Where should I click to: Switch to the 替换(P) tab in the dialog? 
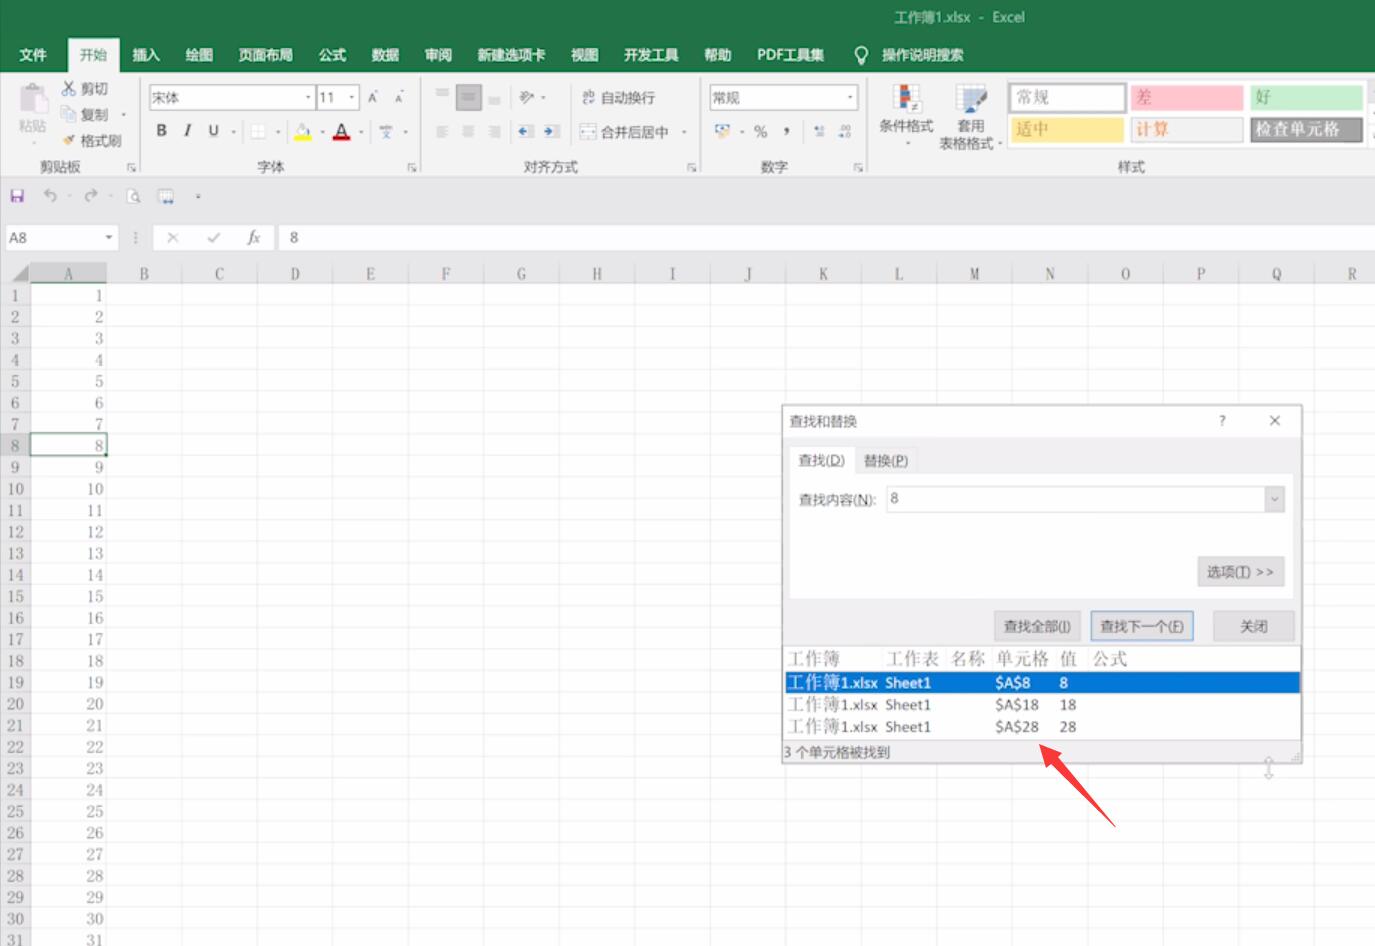(x=885, y=461)
